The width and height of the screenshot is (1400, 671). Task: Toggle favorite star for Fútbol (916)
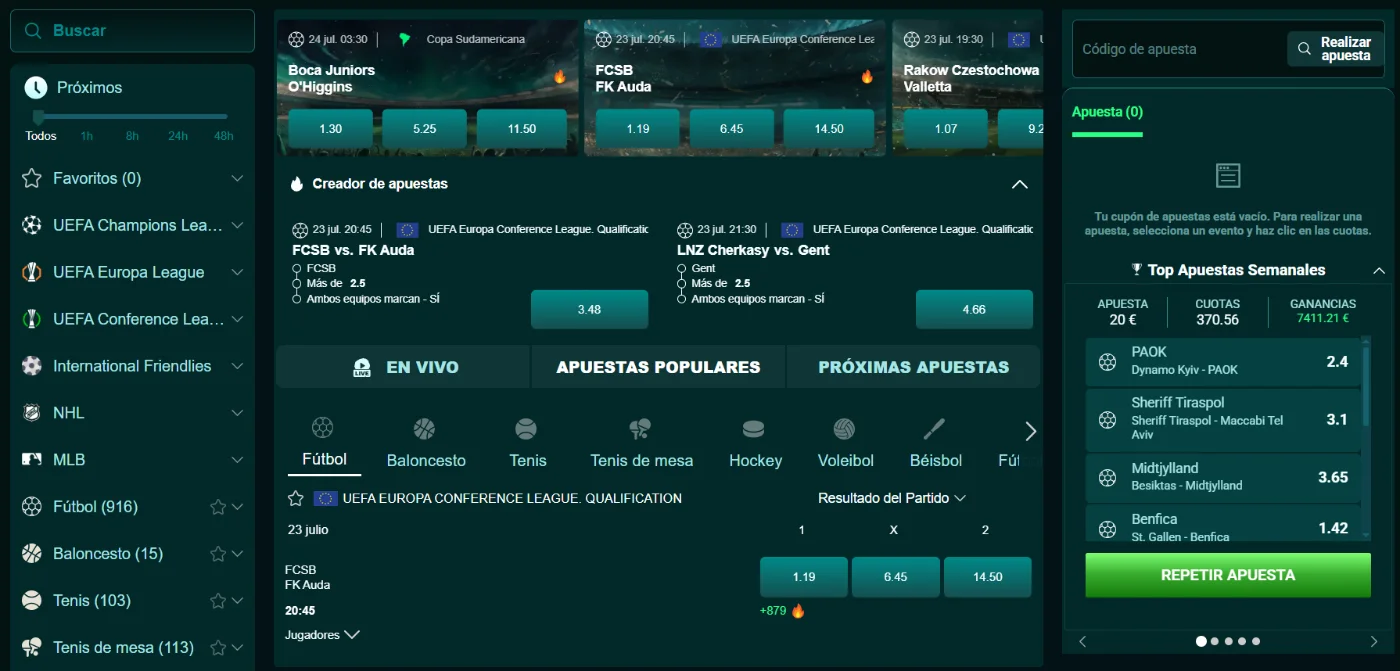(218, 507)
